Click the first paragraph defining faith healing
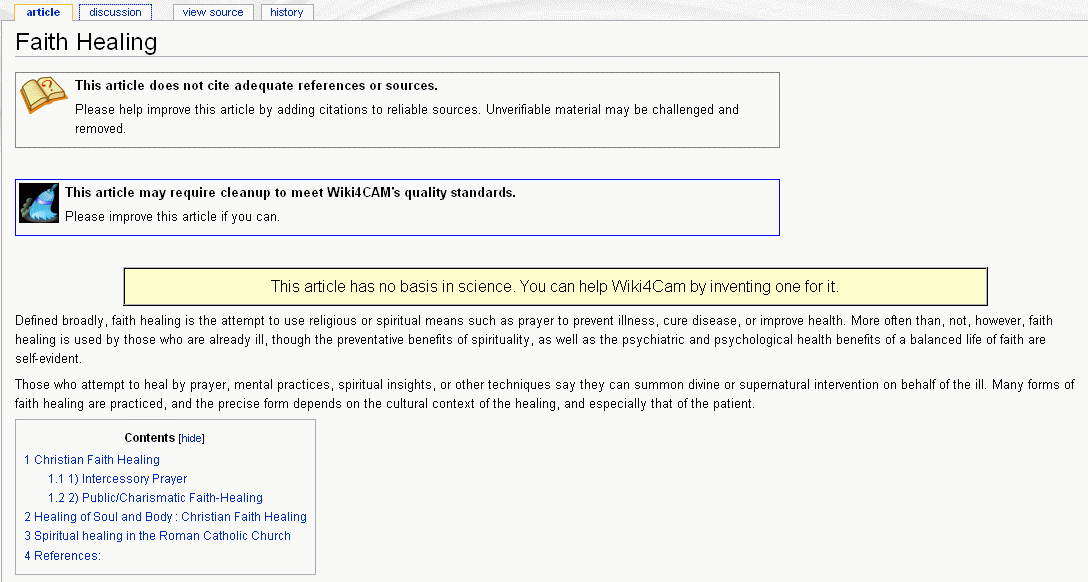 tap(534, 339)
